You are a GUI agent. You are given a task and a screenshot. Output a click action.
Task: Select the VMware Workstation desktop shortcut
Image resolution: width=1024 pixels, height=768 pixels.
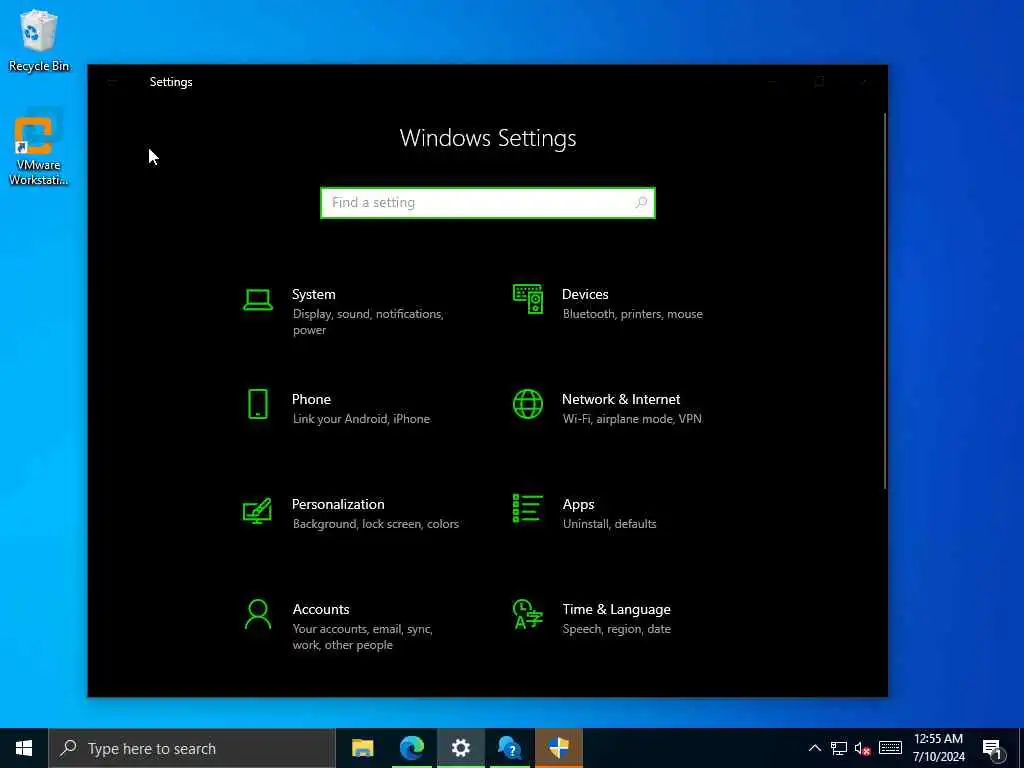(x=39, y=148)
